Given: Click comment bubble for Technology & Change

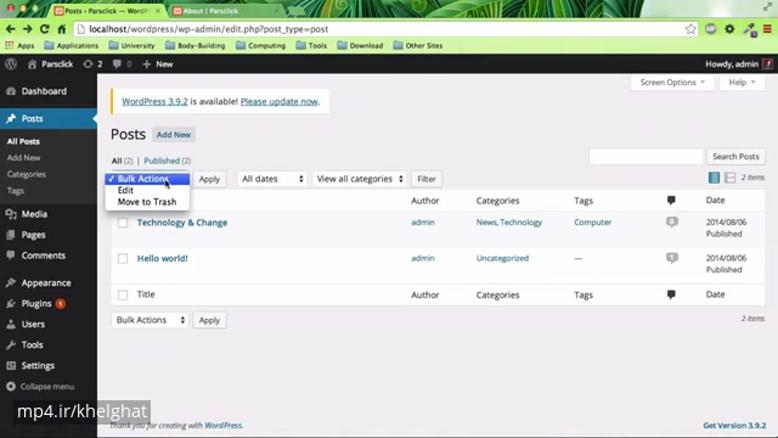Looking at the screenshot, I should (672, 222).
